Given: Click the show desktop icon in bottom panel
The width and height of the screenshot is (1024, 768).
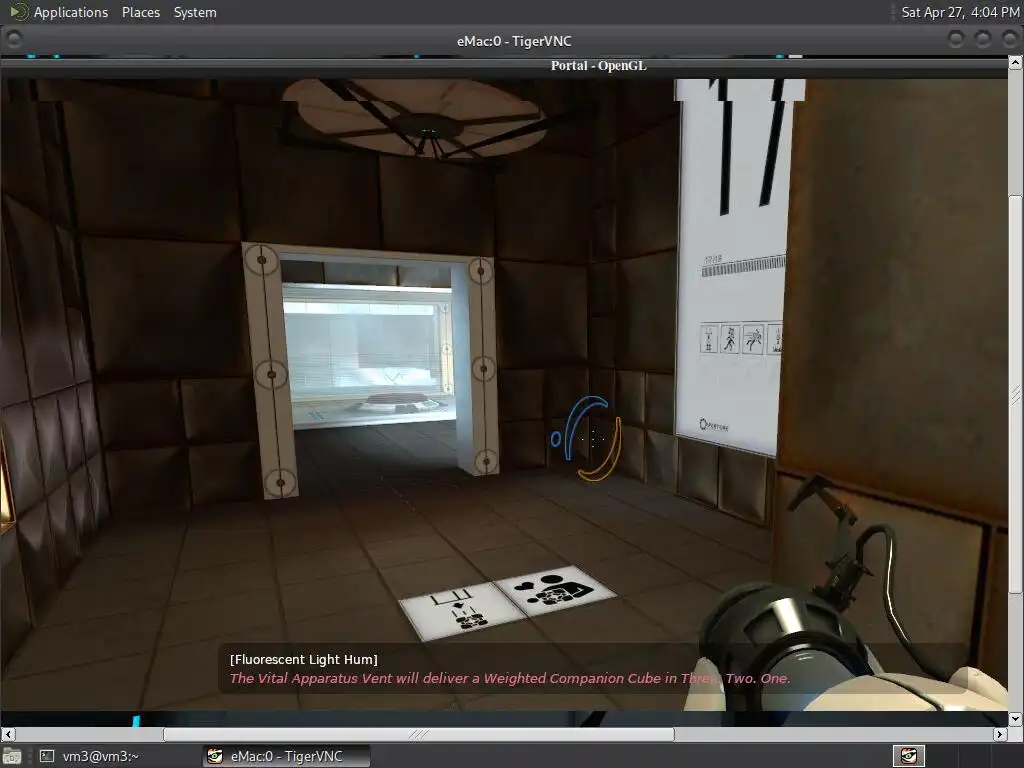Looking at the screenshot, I should coord(12,756).
